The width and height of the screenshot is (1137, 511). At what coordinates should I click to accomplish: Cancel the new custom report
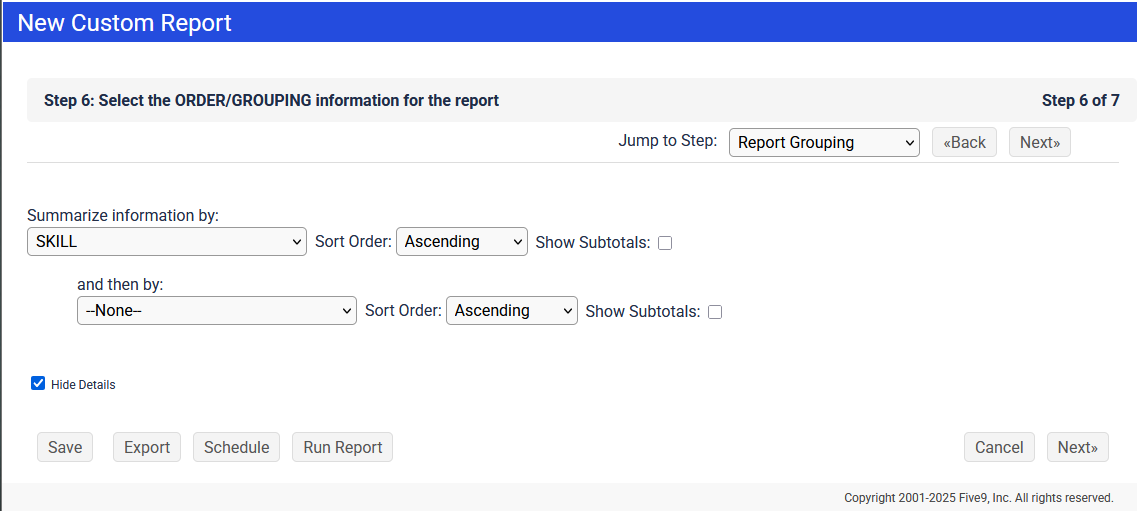[999, 447]
